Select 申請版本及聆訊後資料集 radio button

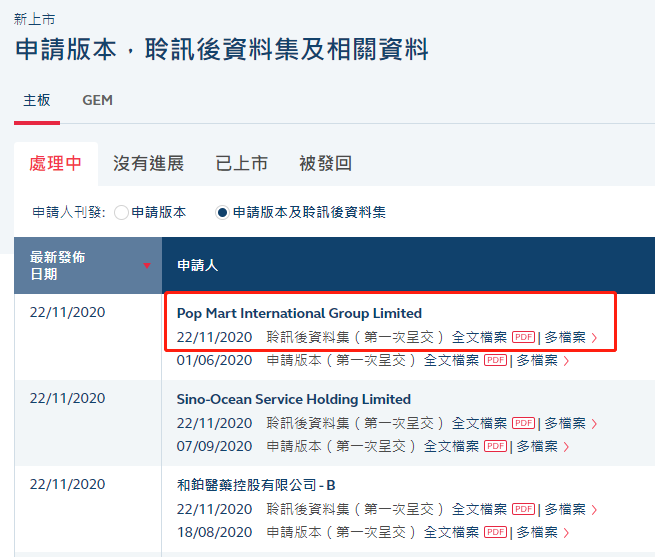(222, 213)
